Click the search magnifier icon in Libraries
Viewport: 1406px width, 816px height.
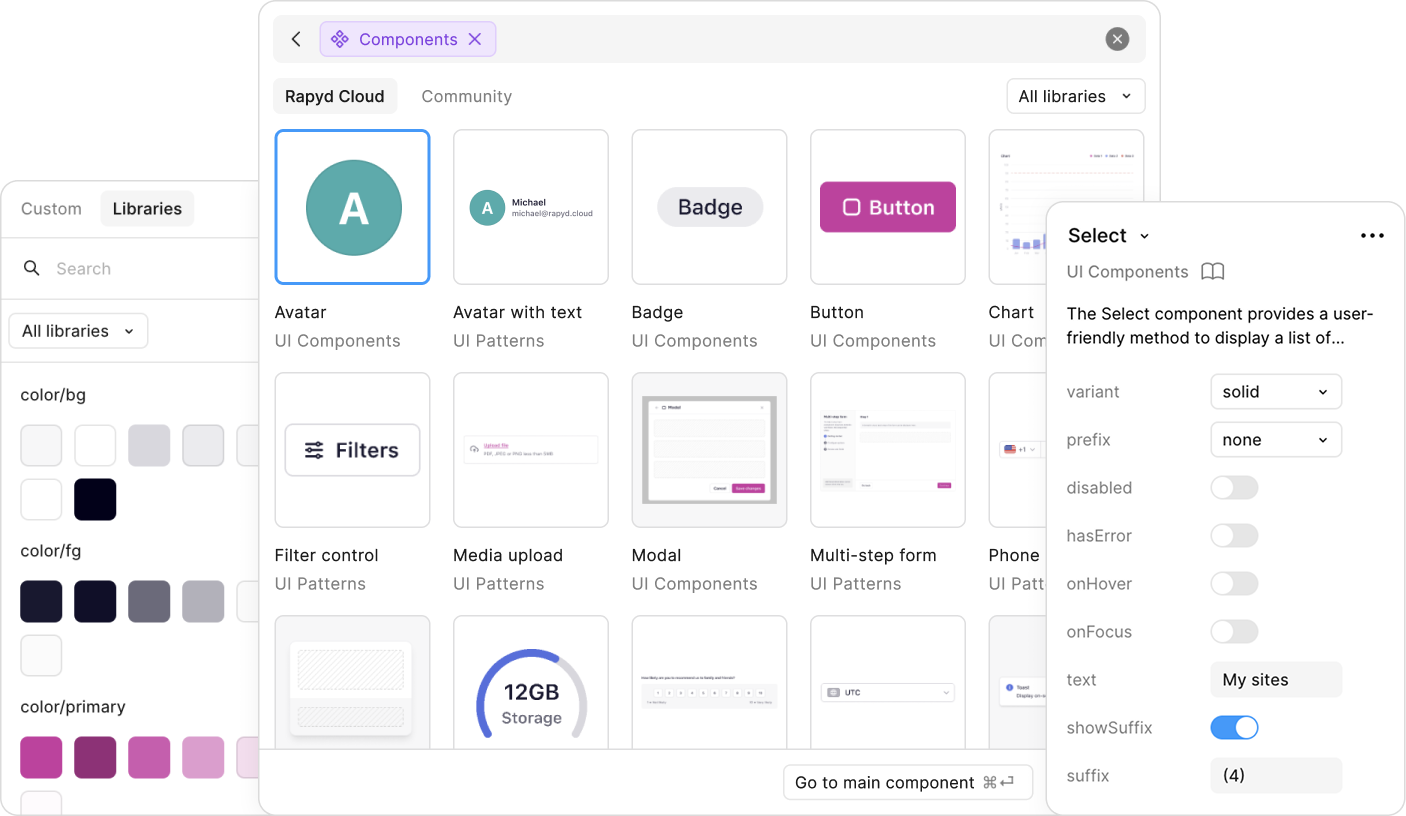point(32,268)
